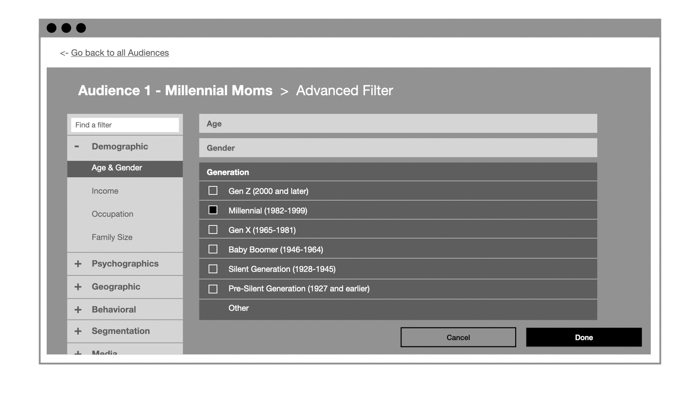Click Audience 1 - Millennial Moms breadcrumb
This screenshot has height=394, width=700.
[x=175, y=91]
